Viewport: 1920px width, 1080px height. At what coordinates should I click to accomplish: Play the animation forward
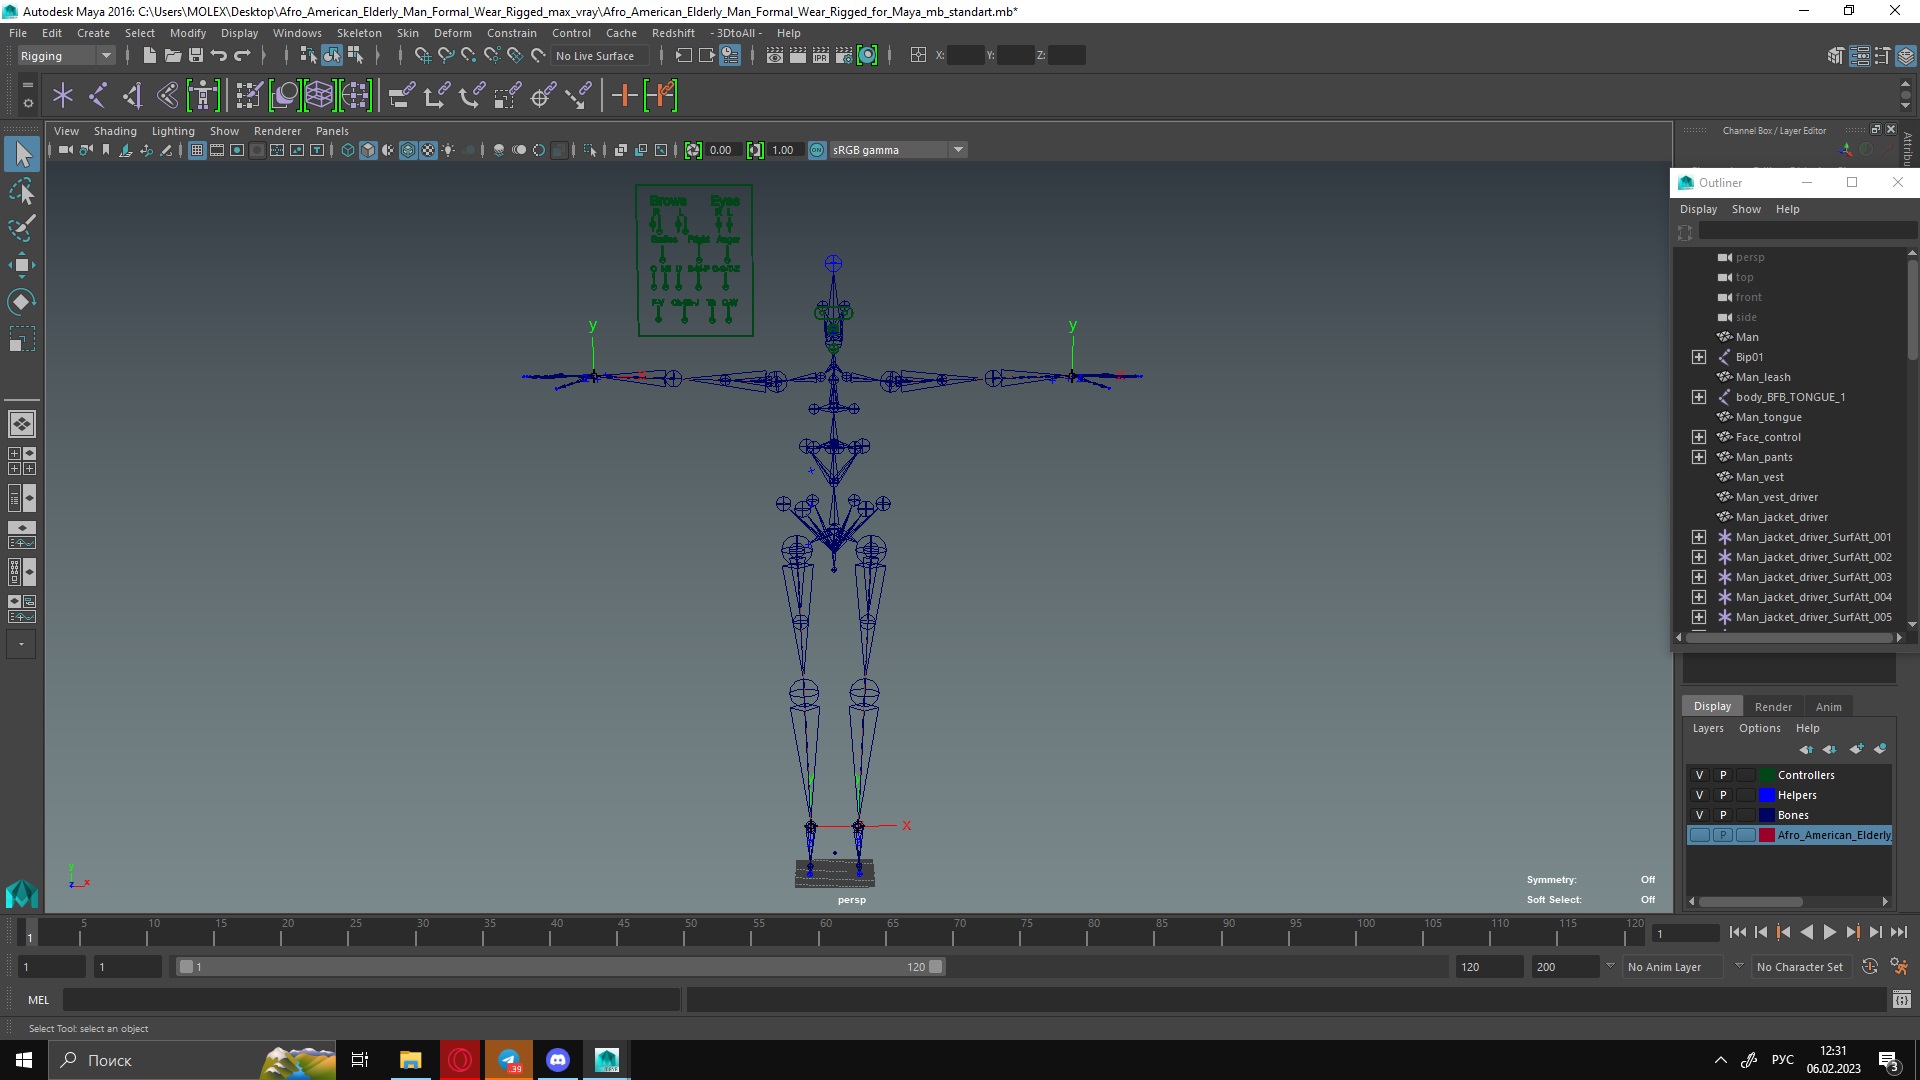click(x=1829, y=932)
